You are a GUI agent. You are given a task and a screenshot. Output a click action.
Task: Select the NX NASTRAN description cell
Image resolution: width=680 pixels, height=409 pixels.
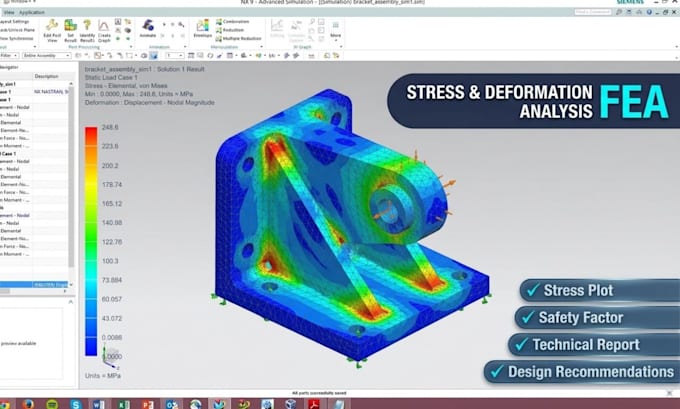click(51, 92)
